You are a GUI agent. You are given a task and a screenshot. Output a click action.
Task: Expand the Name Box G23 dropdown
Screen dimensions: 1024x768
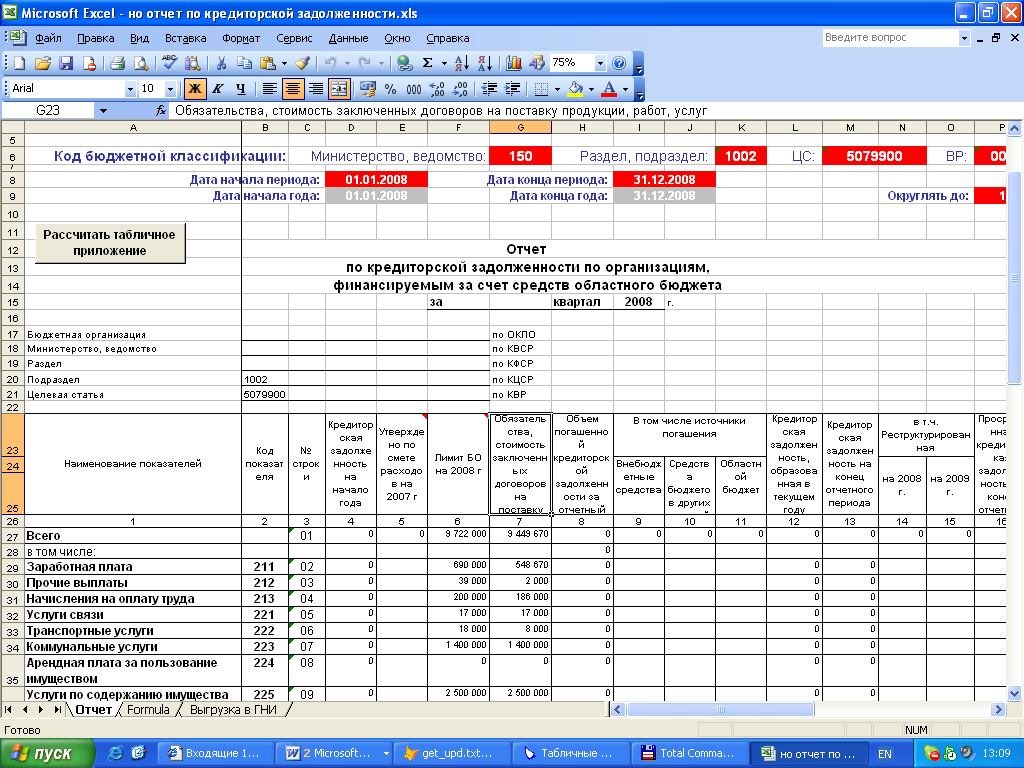click(103, 111)
